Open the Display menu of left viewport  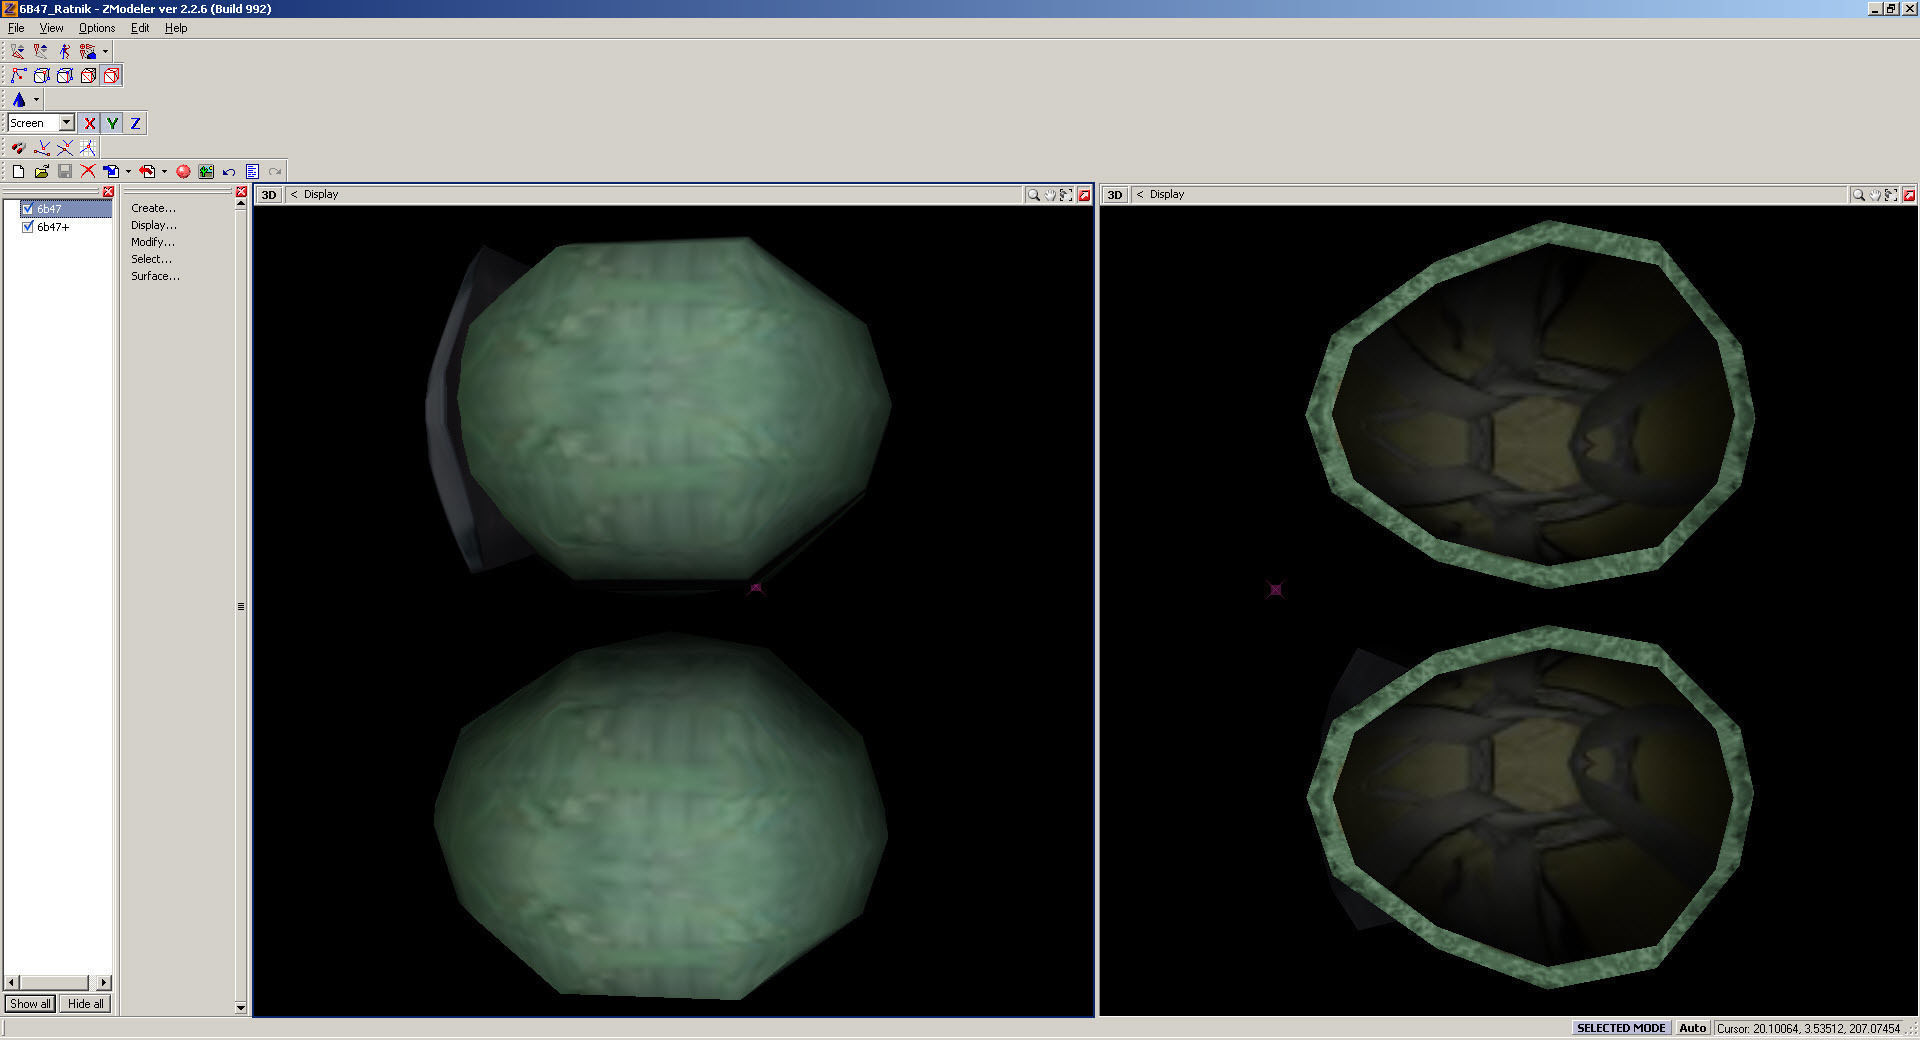point(321,194)
